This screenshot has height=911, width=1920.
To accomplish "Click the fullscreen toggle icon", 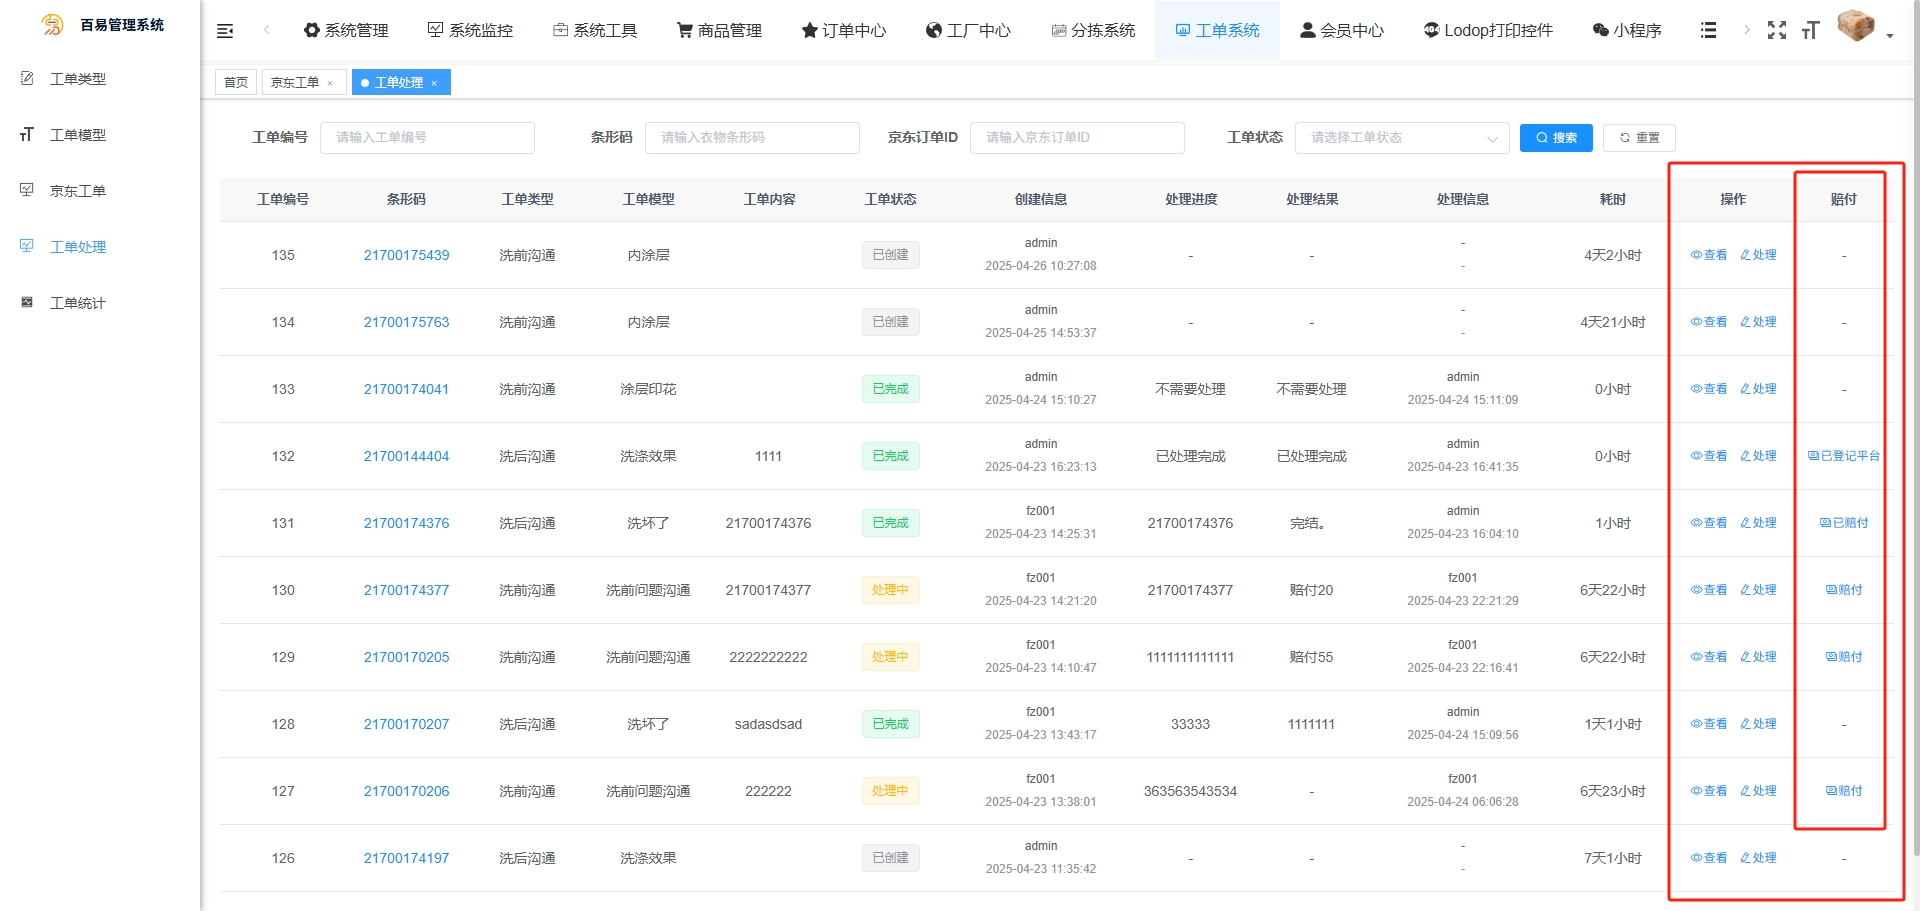I will click(x=1776, y=30).
